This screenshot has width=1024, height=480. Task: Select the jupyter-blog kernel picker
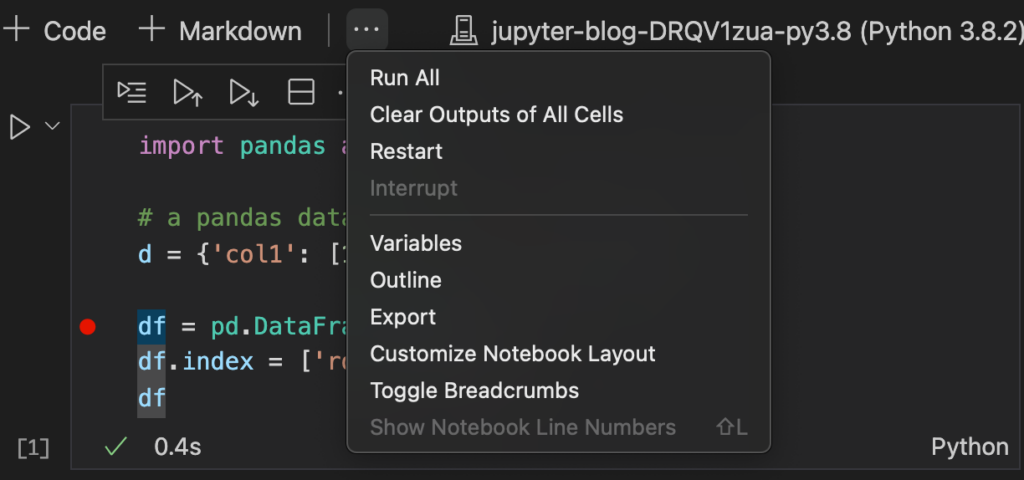coord(736,30)
